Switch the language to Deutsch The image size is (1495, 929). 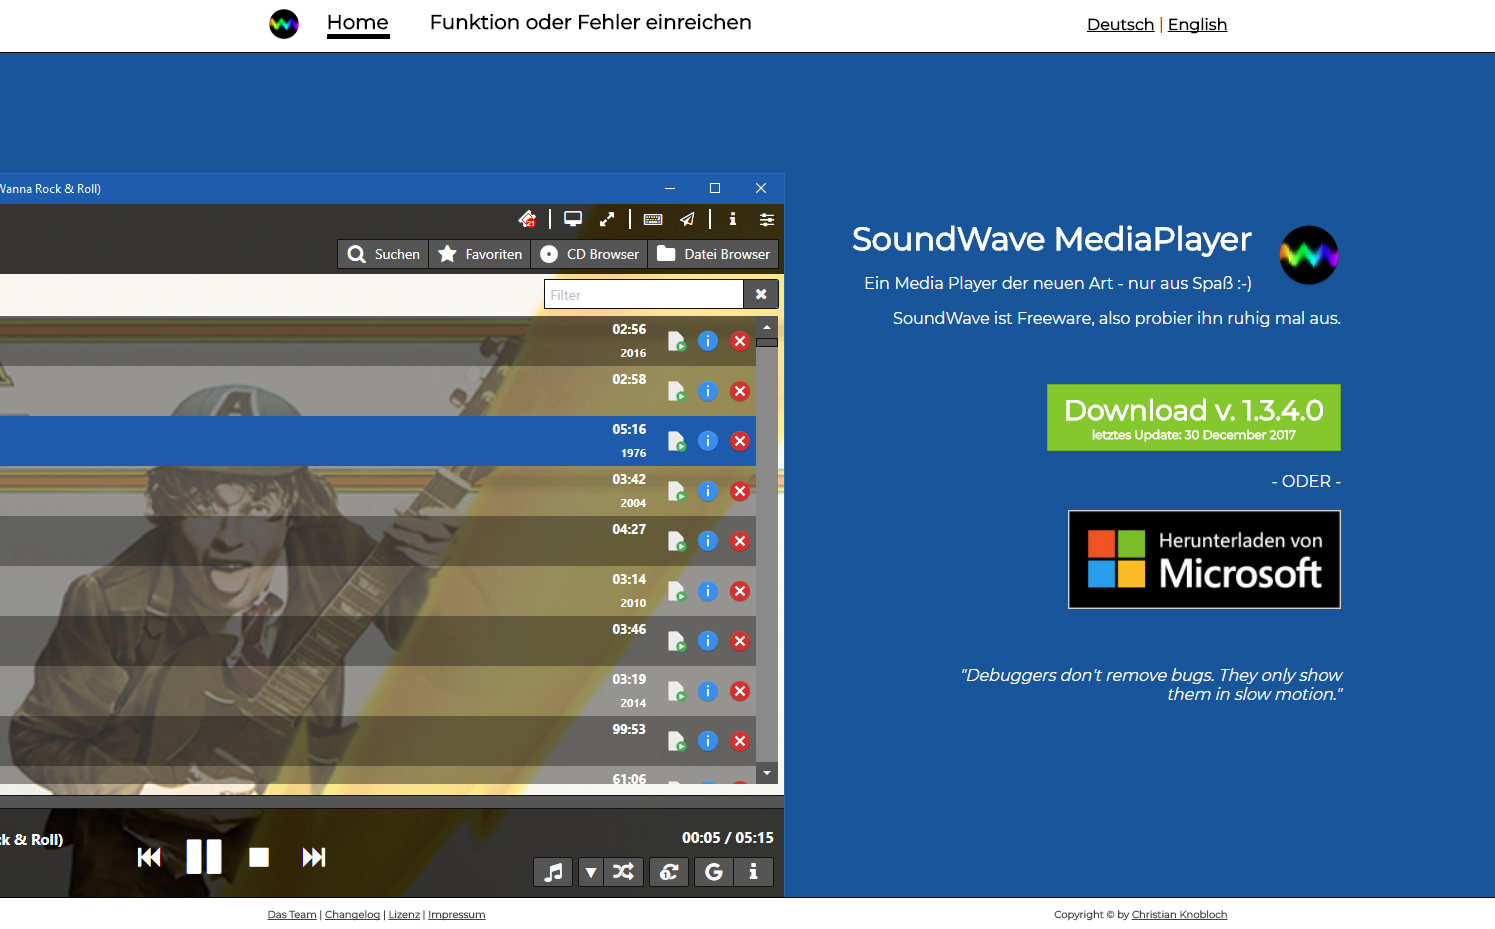pyautogui.click(x=1120, y=25)
